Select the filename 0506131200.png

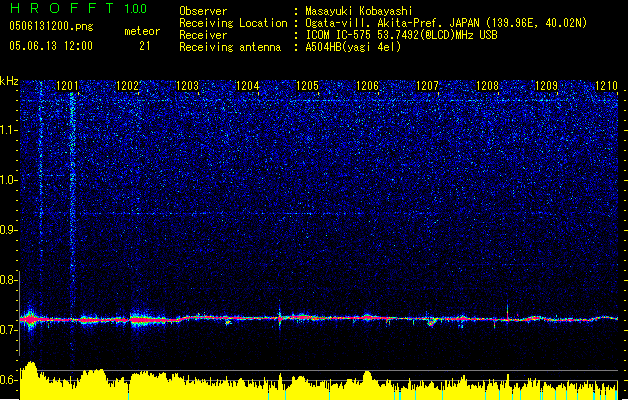point(51,27)
